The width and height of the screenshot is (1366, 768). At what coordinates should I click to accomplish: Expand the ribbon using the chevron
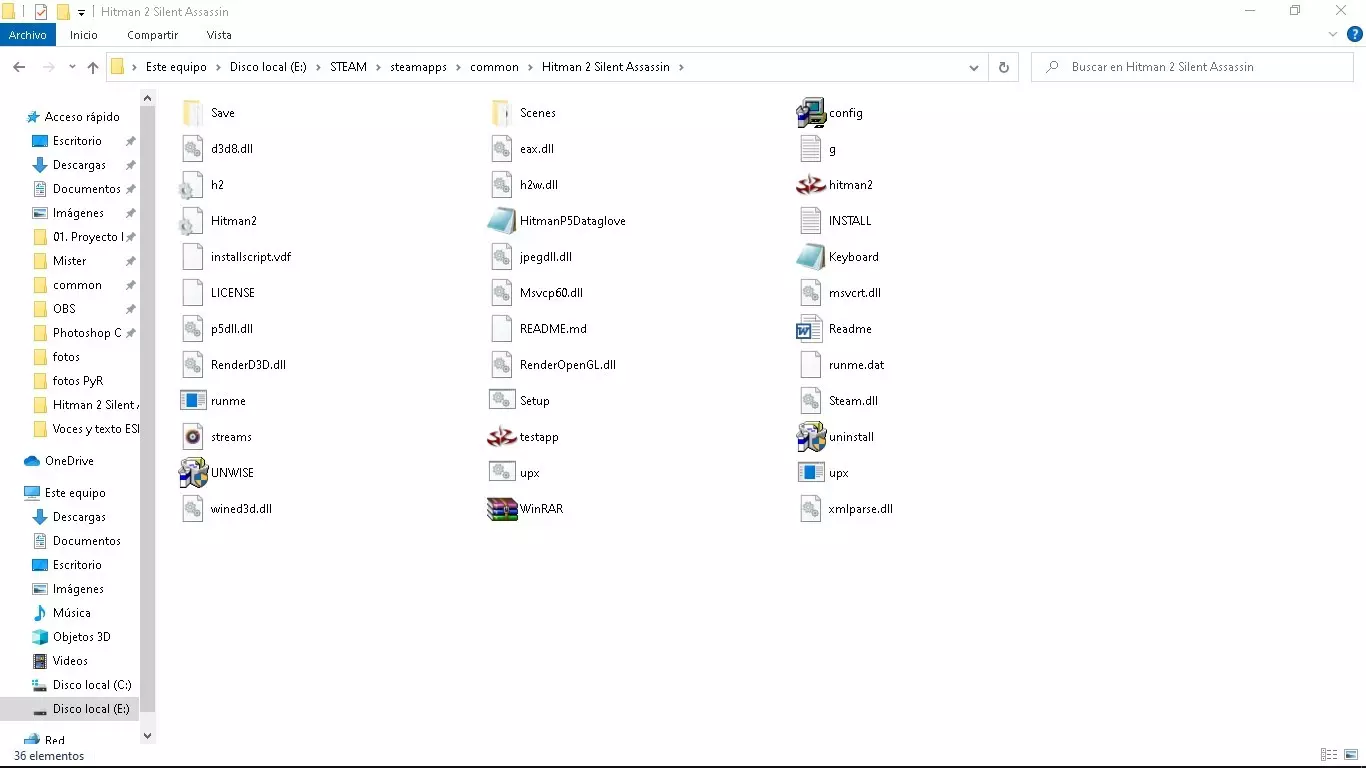[x=1333, y=34]
